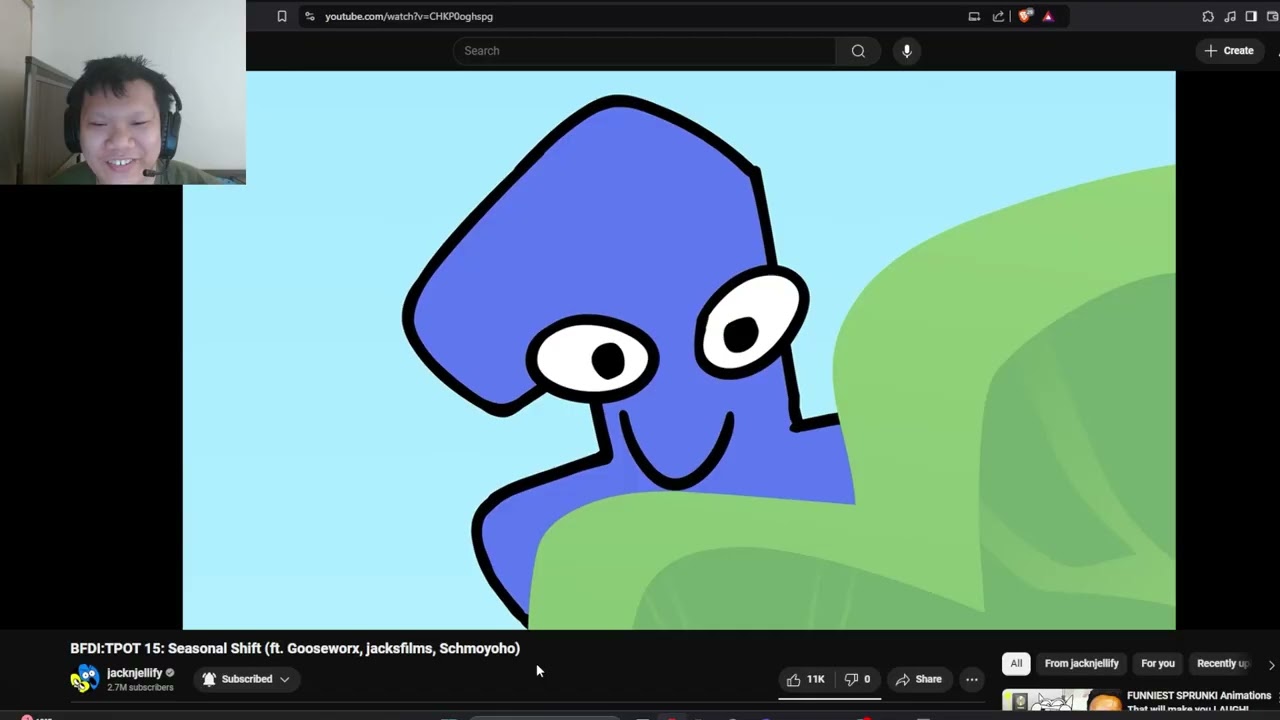The width and height of the screenshot is (1280, 720).
Task: Pause the video by clicking the player
Action: [679, 350]
